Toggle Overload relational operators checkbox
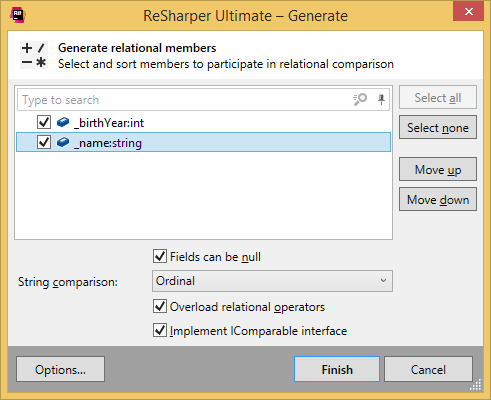The height and width of the screenshot is (400, 491). click(x=160, y=306)
